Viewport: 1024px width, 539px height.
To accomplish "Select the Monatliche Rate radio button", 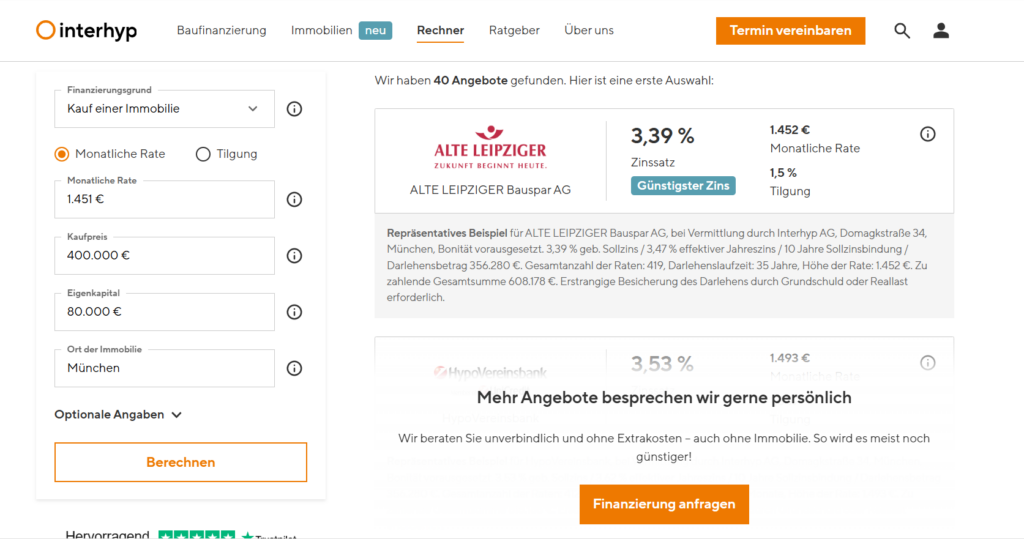I will pyautogui.click(x=62, y=154).
